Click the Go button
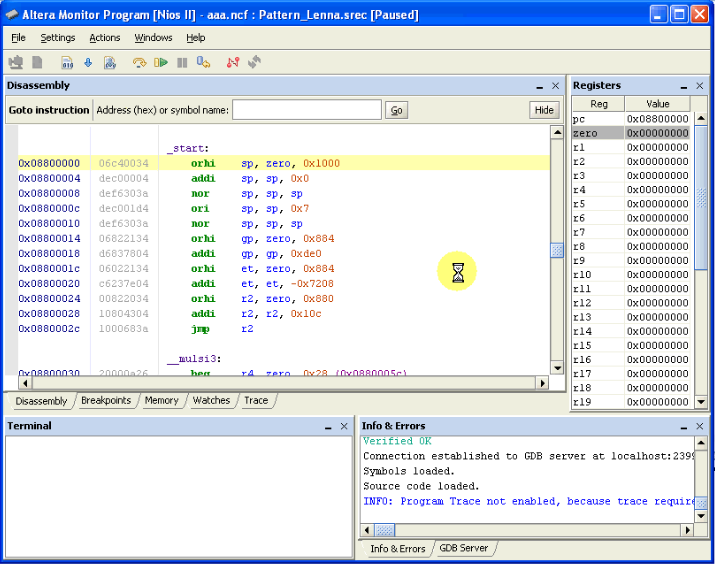 (x=396, y=110)
